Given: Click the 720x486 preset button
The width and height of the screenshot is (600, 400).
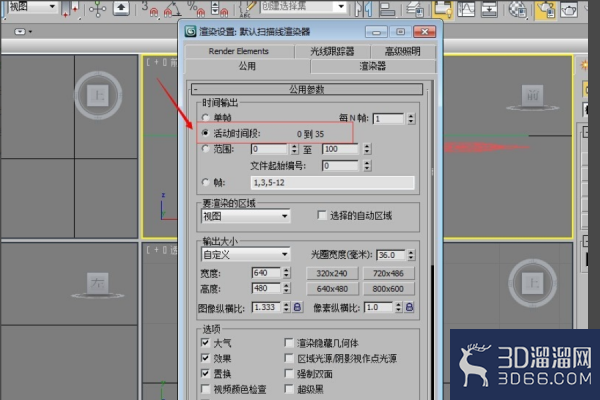Looking at the screenshot, I should click(388, 273).
